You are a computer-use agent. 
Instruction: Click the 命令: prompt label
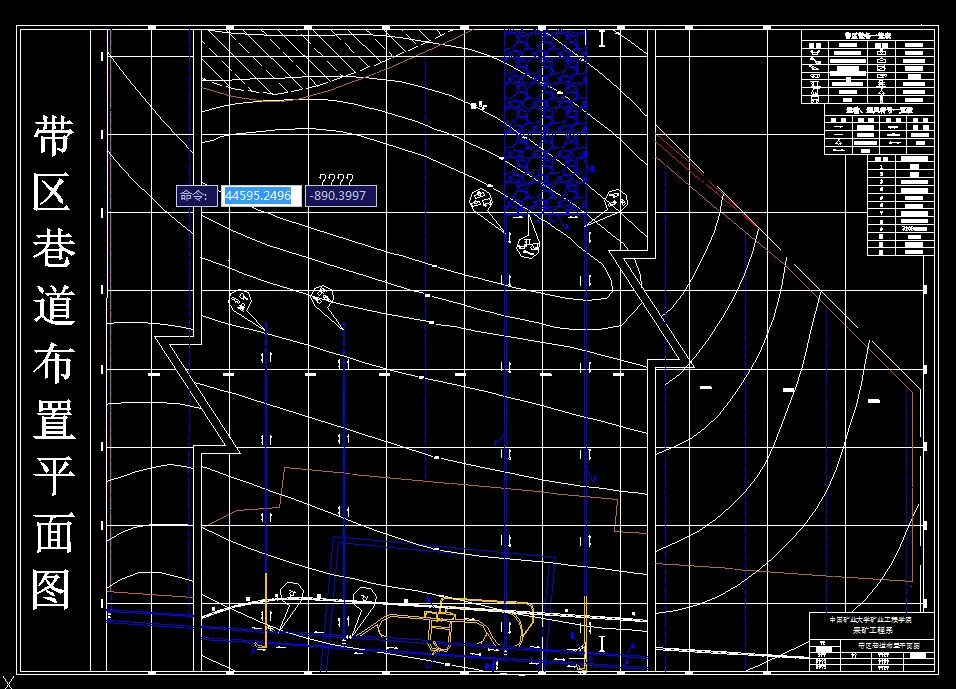[197, 196]
